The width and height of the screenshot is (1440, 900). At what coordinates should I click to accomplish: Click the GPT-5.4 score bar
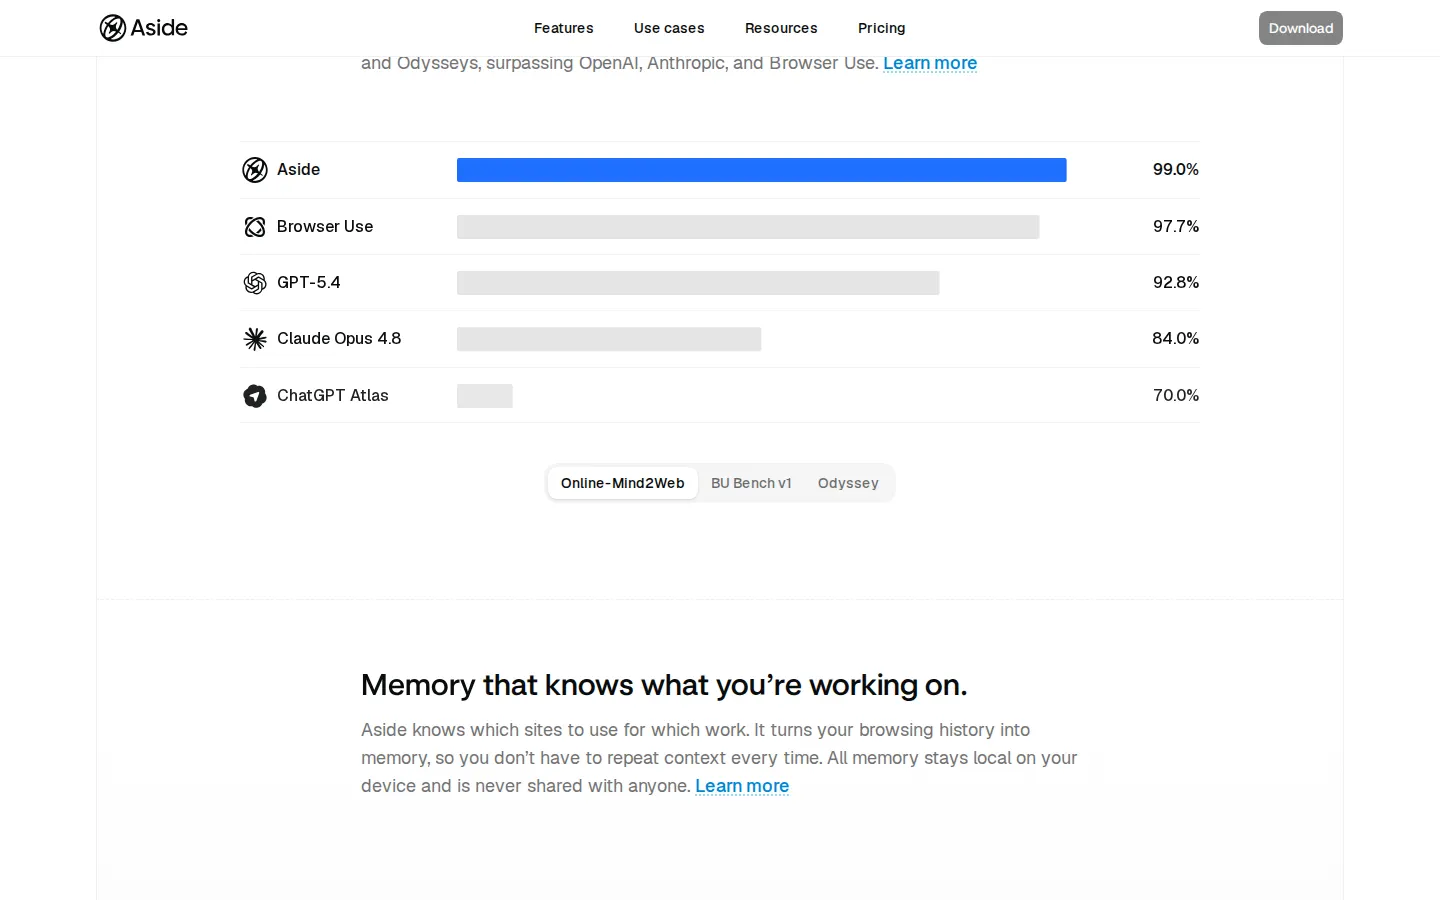698,283
